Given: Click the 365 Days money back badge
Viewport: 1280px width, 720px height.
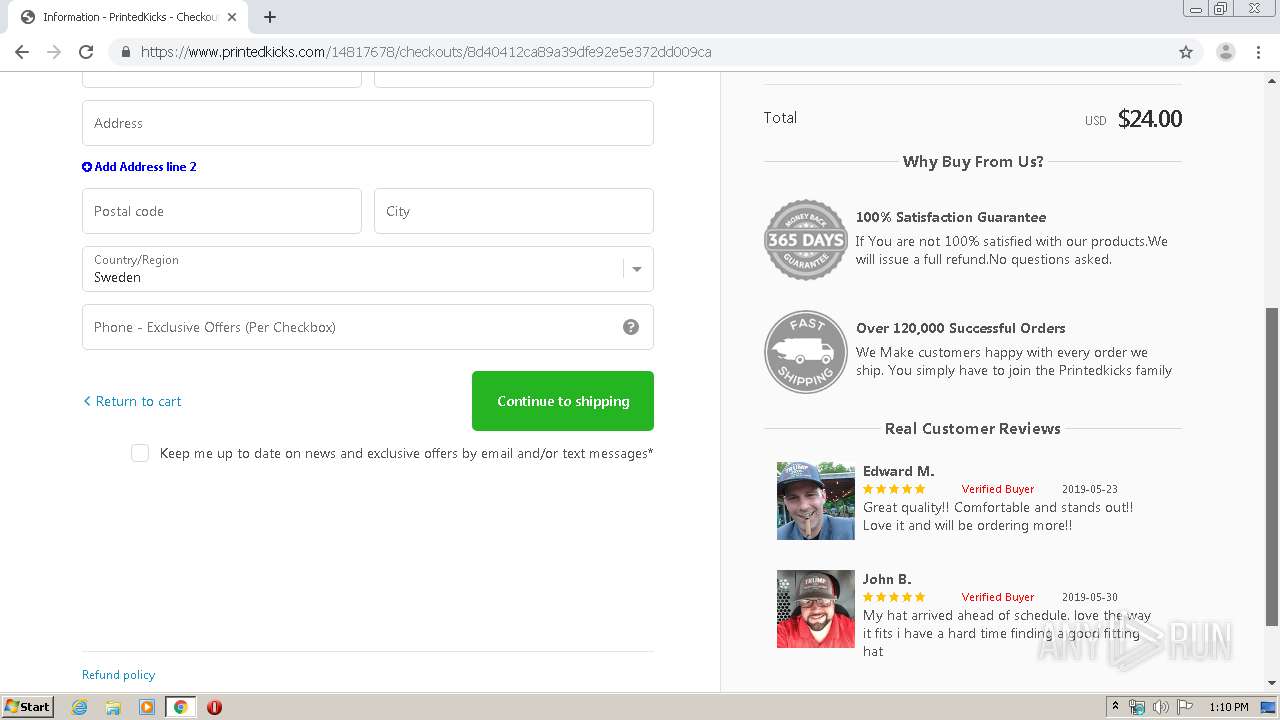Looking at the screenshot, I should (805, 239).
